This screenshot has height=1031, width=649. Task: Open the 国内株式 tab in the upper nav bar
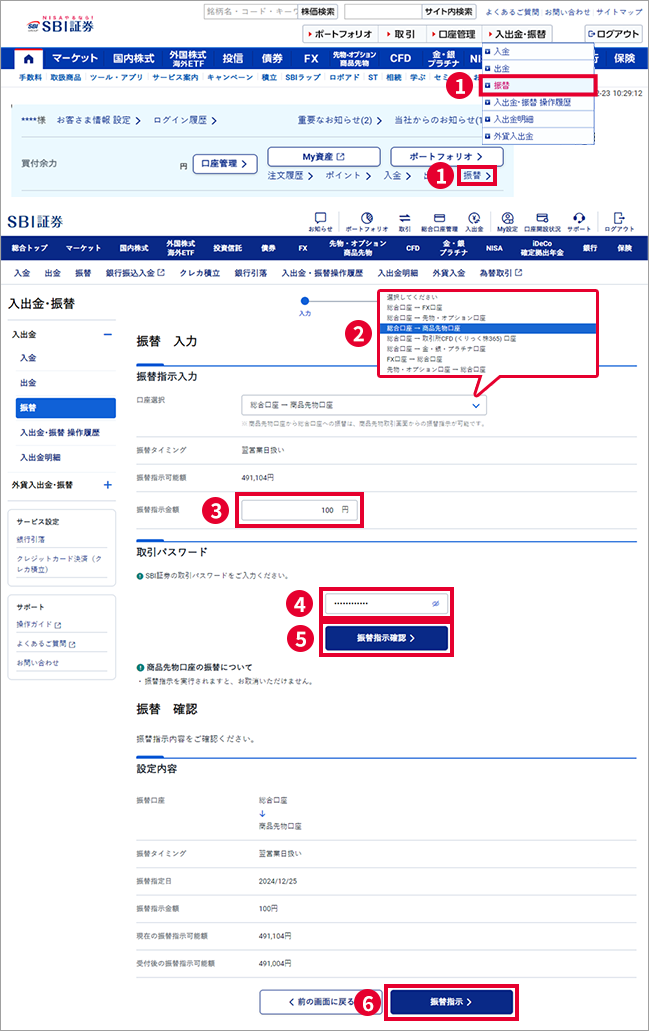tap(133, 59)
